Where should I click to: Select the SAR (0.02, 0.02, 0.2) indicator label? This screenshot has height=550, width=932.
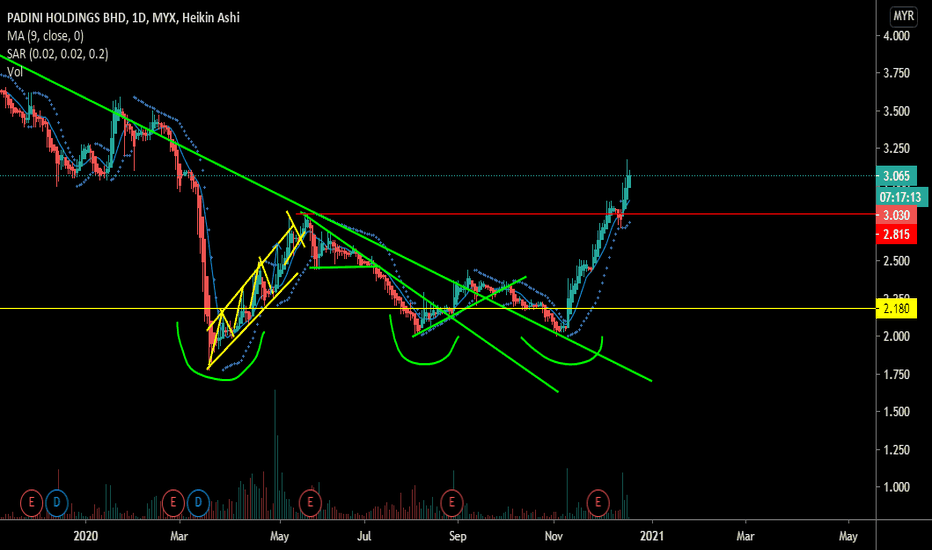58,54
